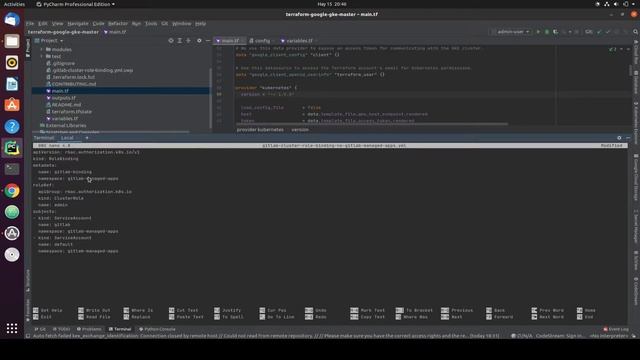
Task: Open the Event Log
Action: 616,329
